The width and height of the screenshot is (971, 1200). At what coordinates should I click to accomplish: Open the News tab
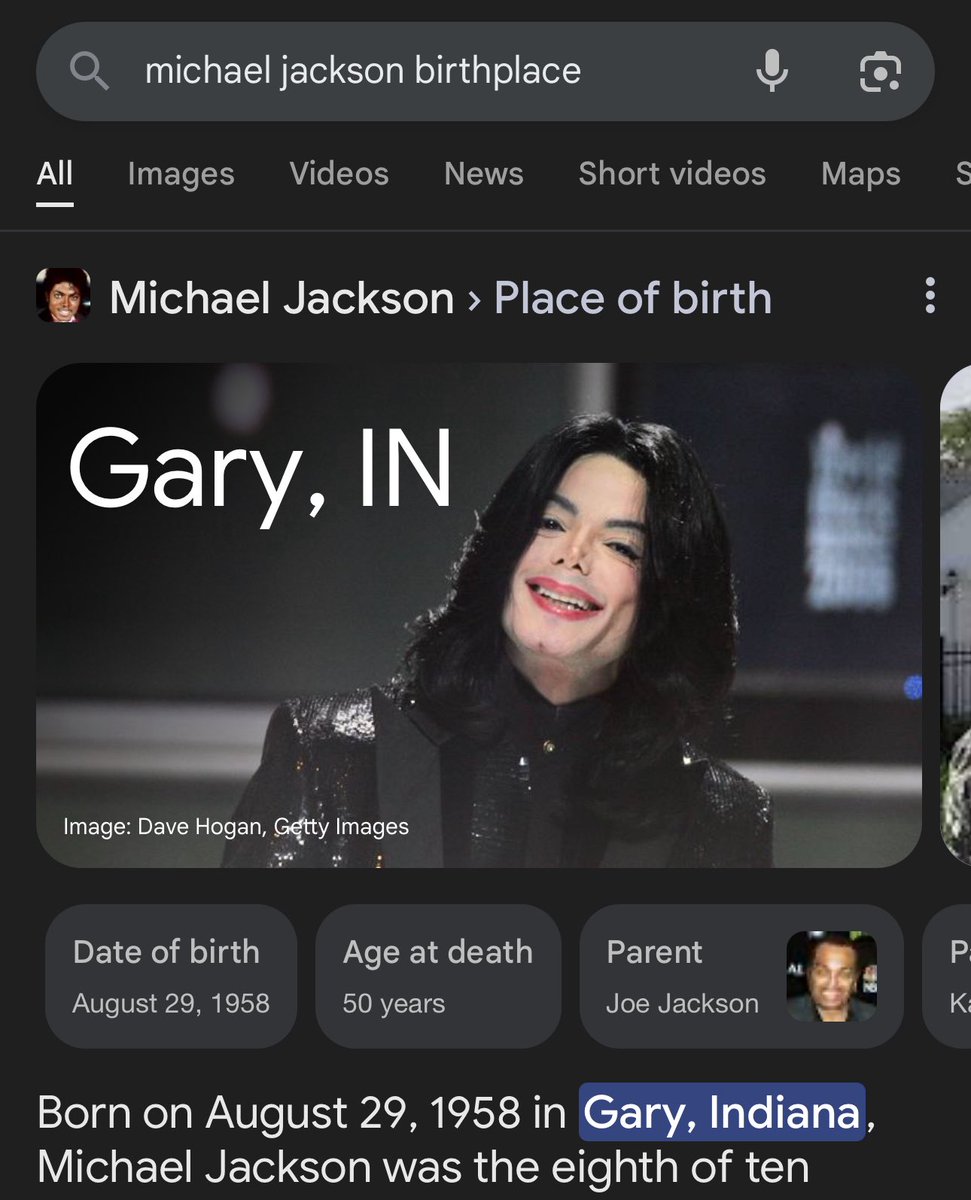[x=484, y=174]
